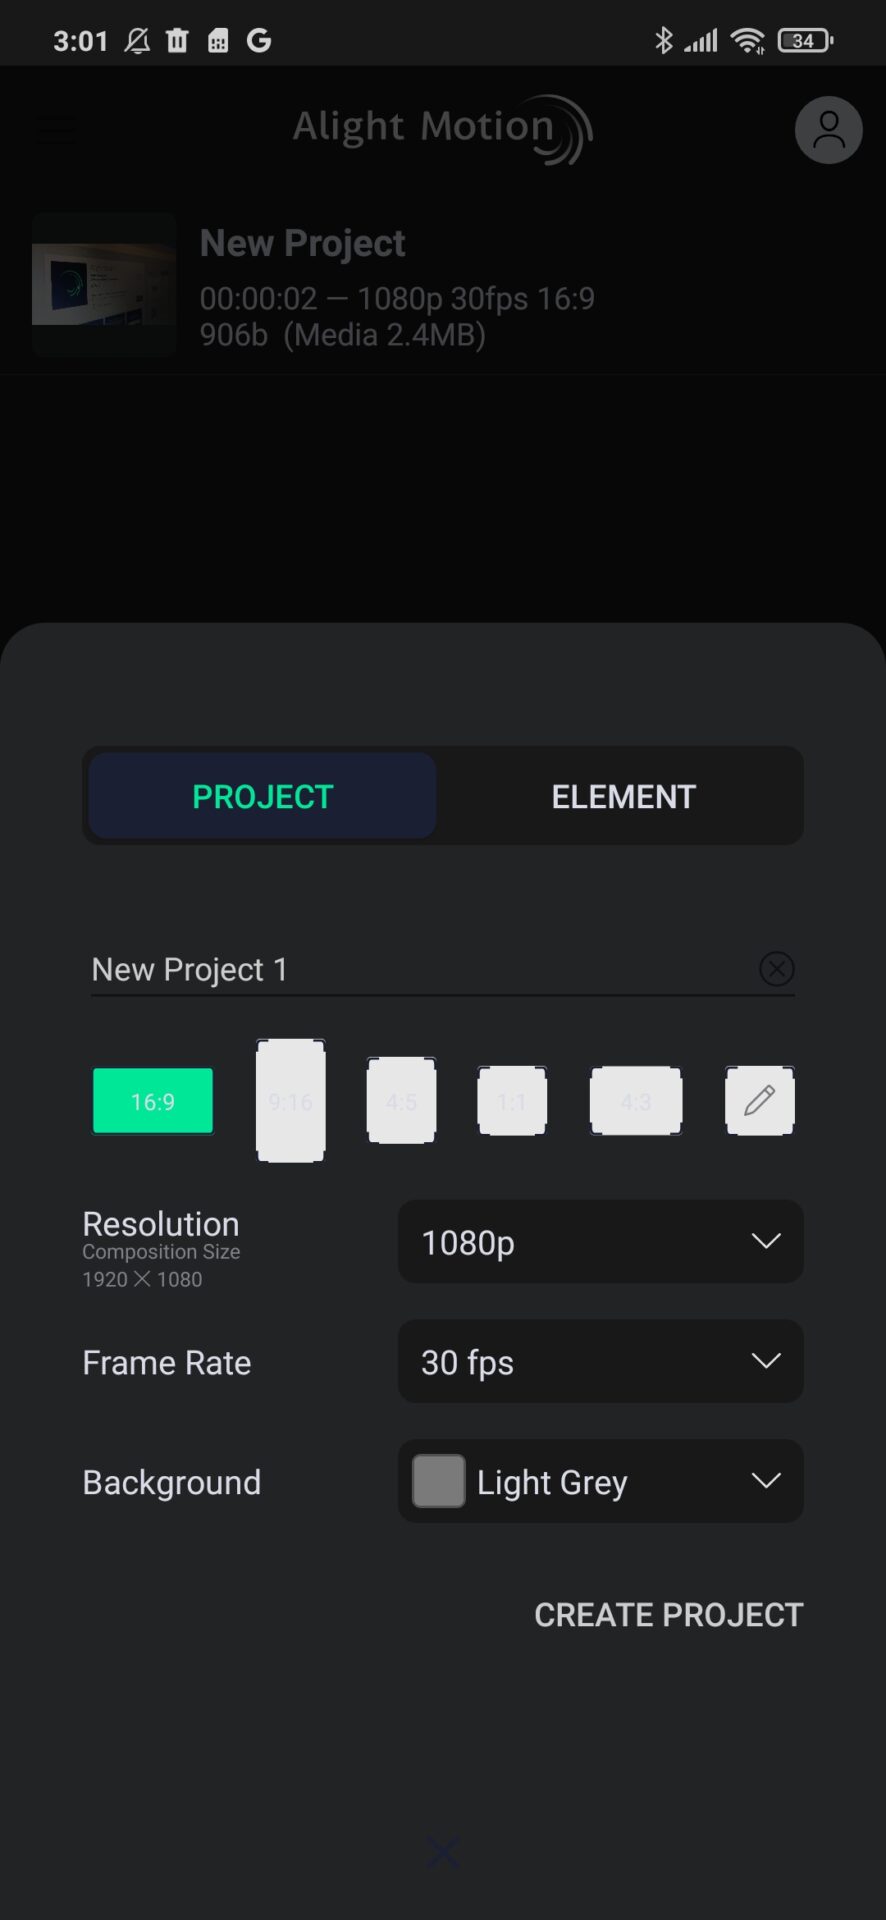Image resolution: width=886 pixels, height=1920 pixels.
Task: Close the dialog with bottom X icon
Action: [443, 1852]
